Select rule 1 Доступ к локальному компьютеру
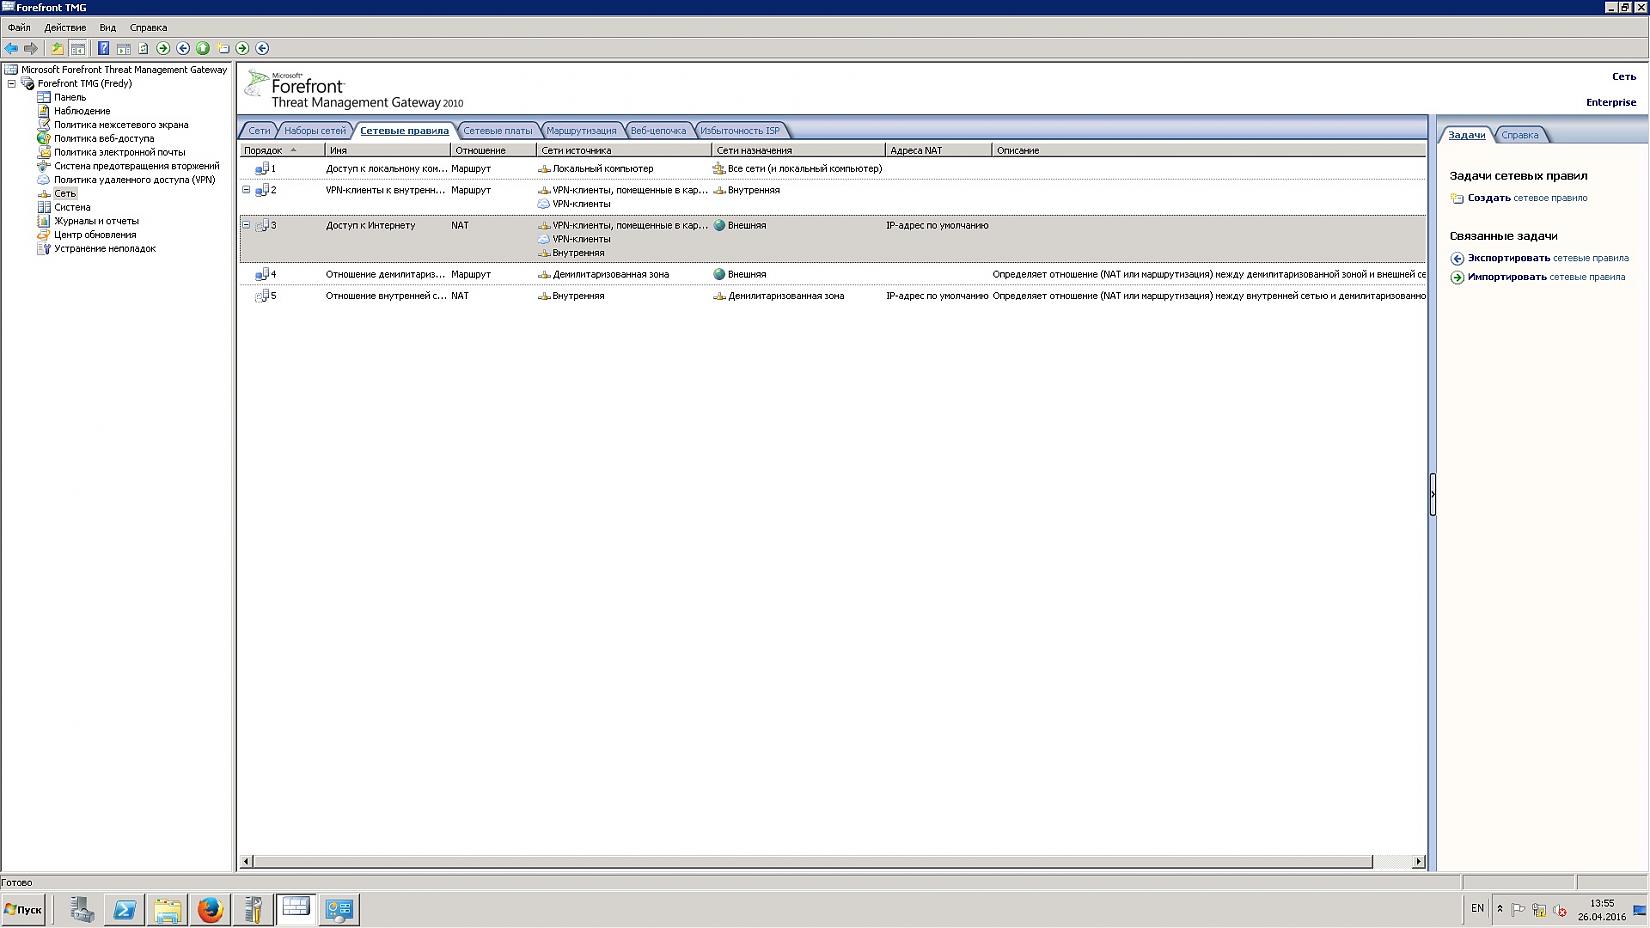 832,169
